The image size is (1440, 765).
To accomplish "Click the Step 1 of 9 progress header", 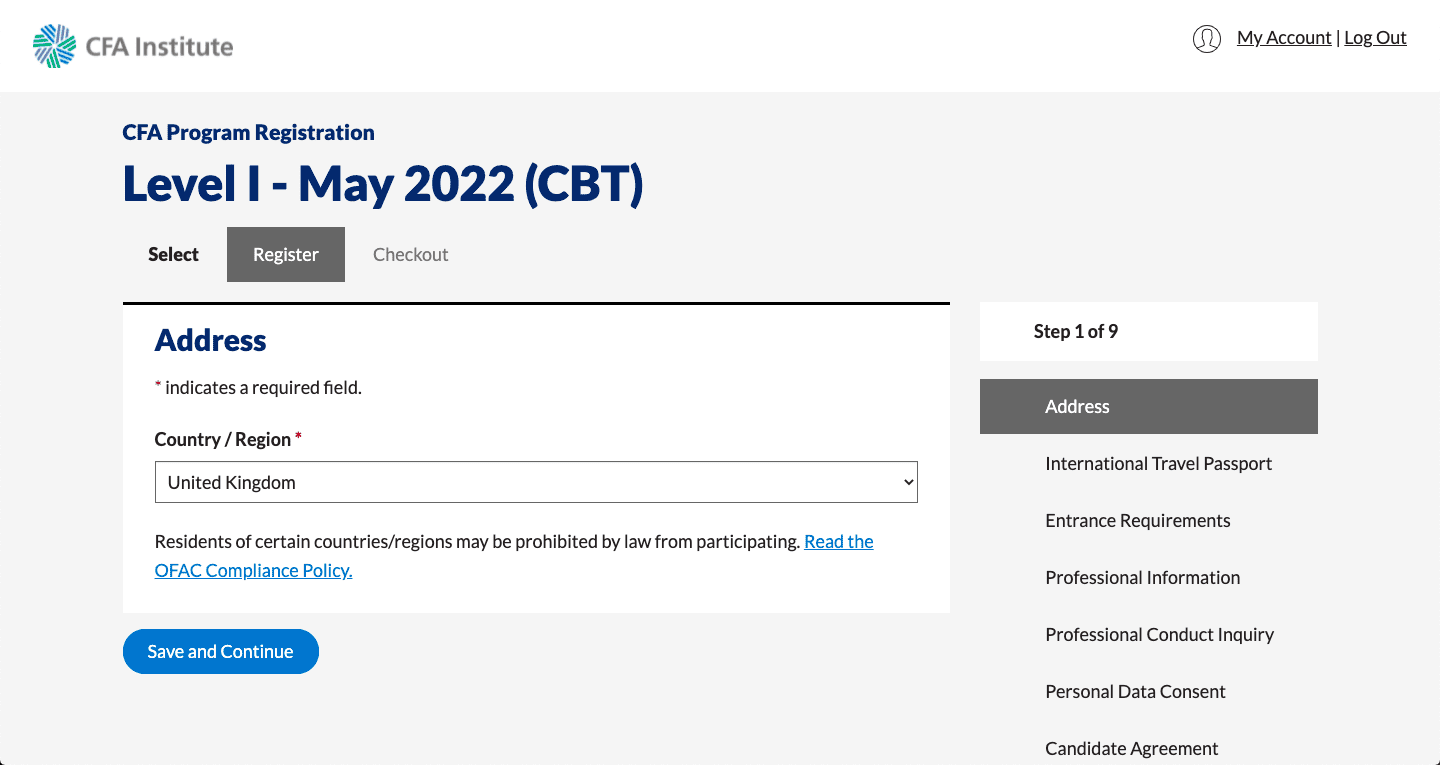I will (1149, 331).
